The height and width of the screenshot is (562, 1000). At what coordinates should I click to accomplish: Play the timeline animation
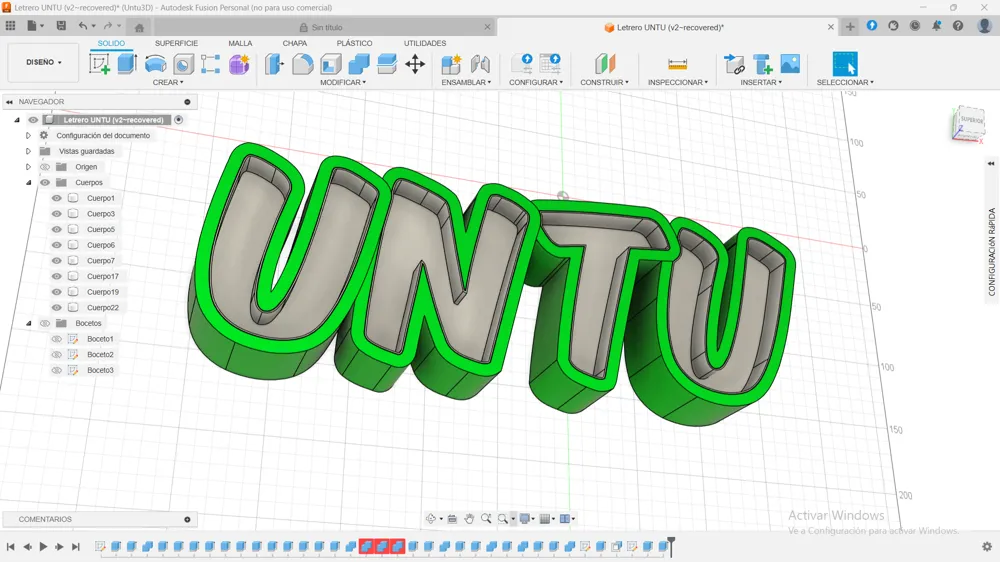point(43,547)
